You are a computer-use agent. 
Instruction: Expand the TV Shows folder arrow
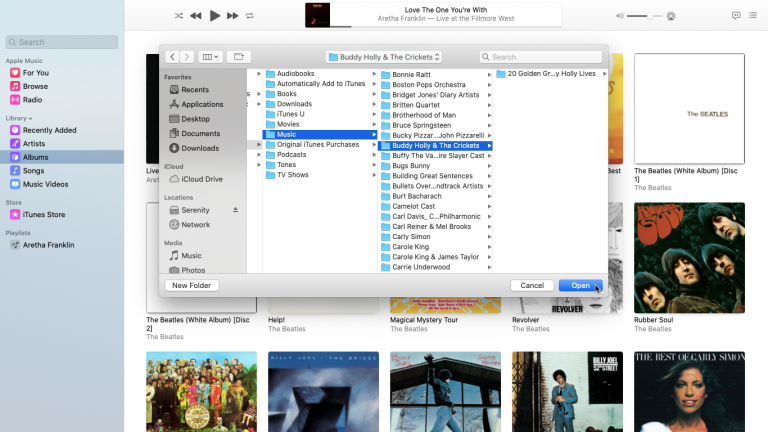click(x=374, y=175)
